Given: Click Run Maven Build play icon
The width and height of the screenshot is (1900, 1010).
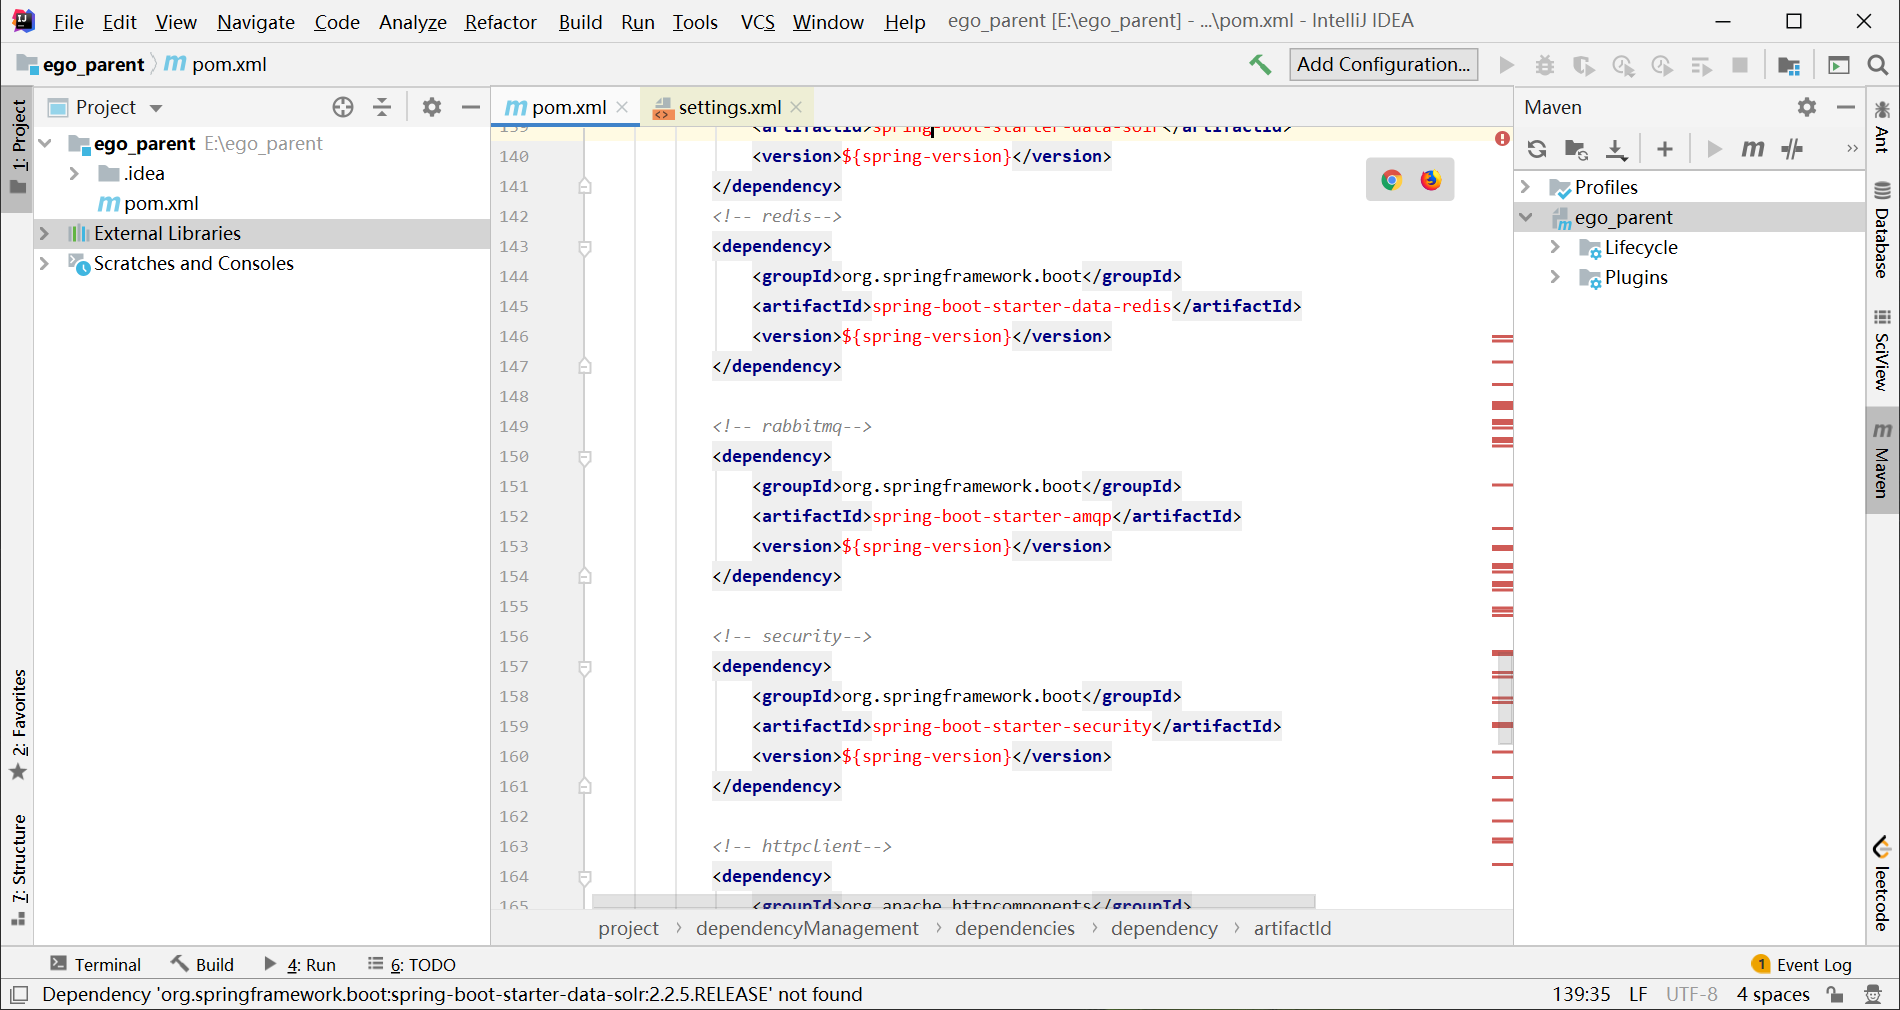Looking at the screenshot, I should tap(1714, 149).
